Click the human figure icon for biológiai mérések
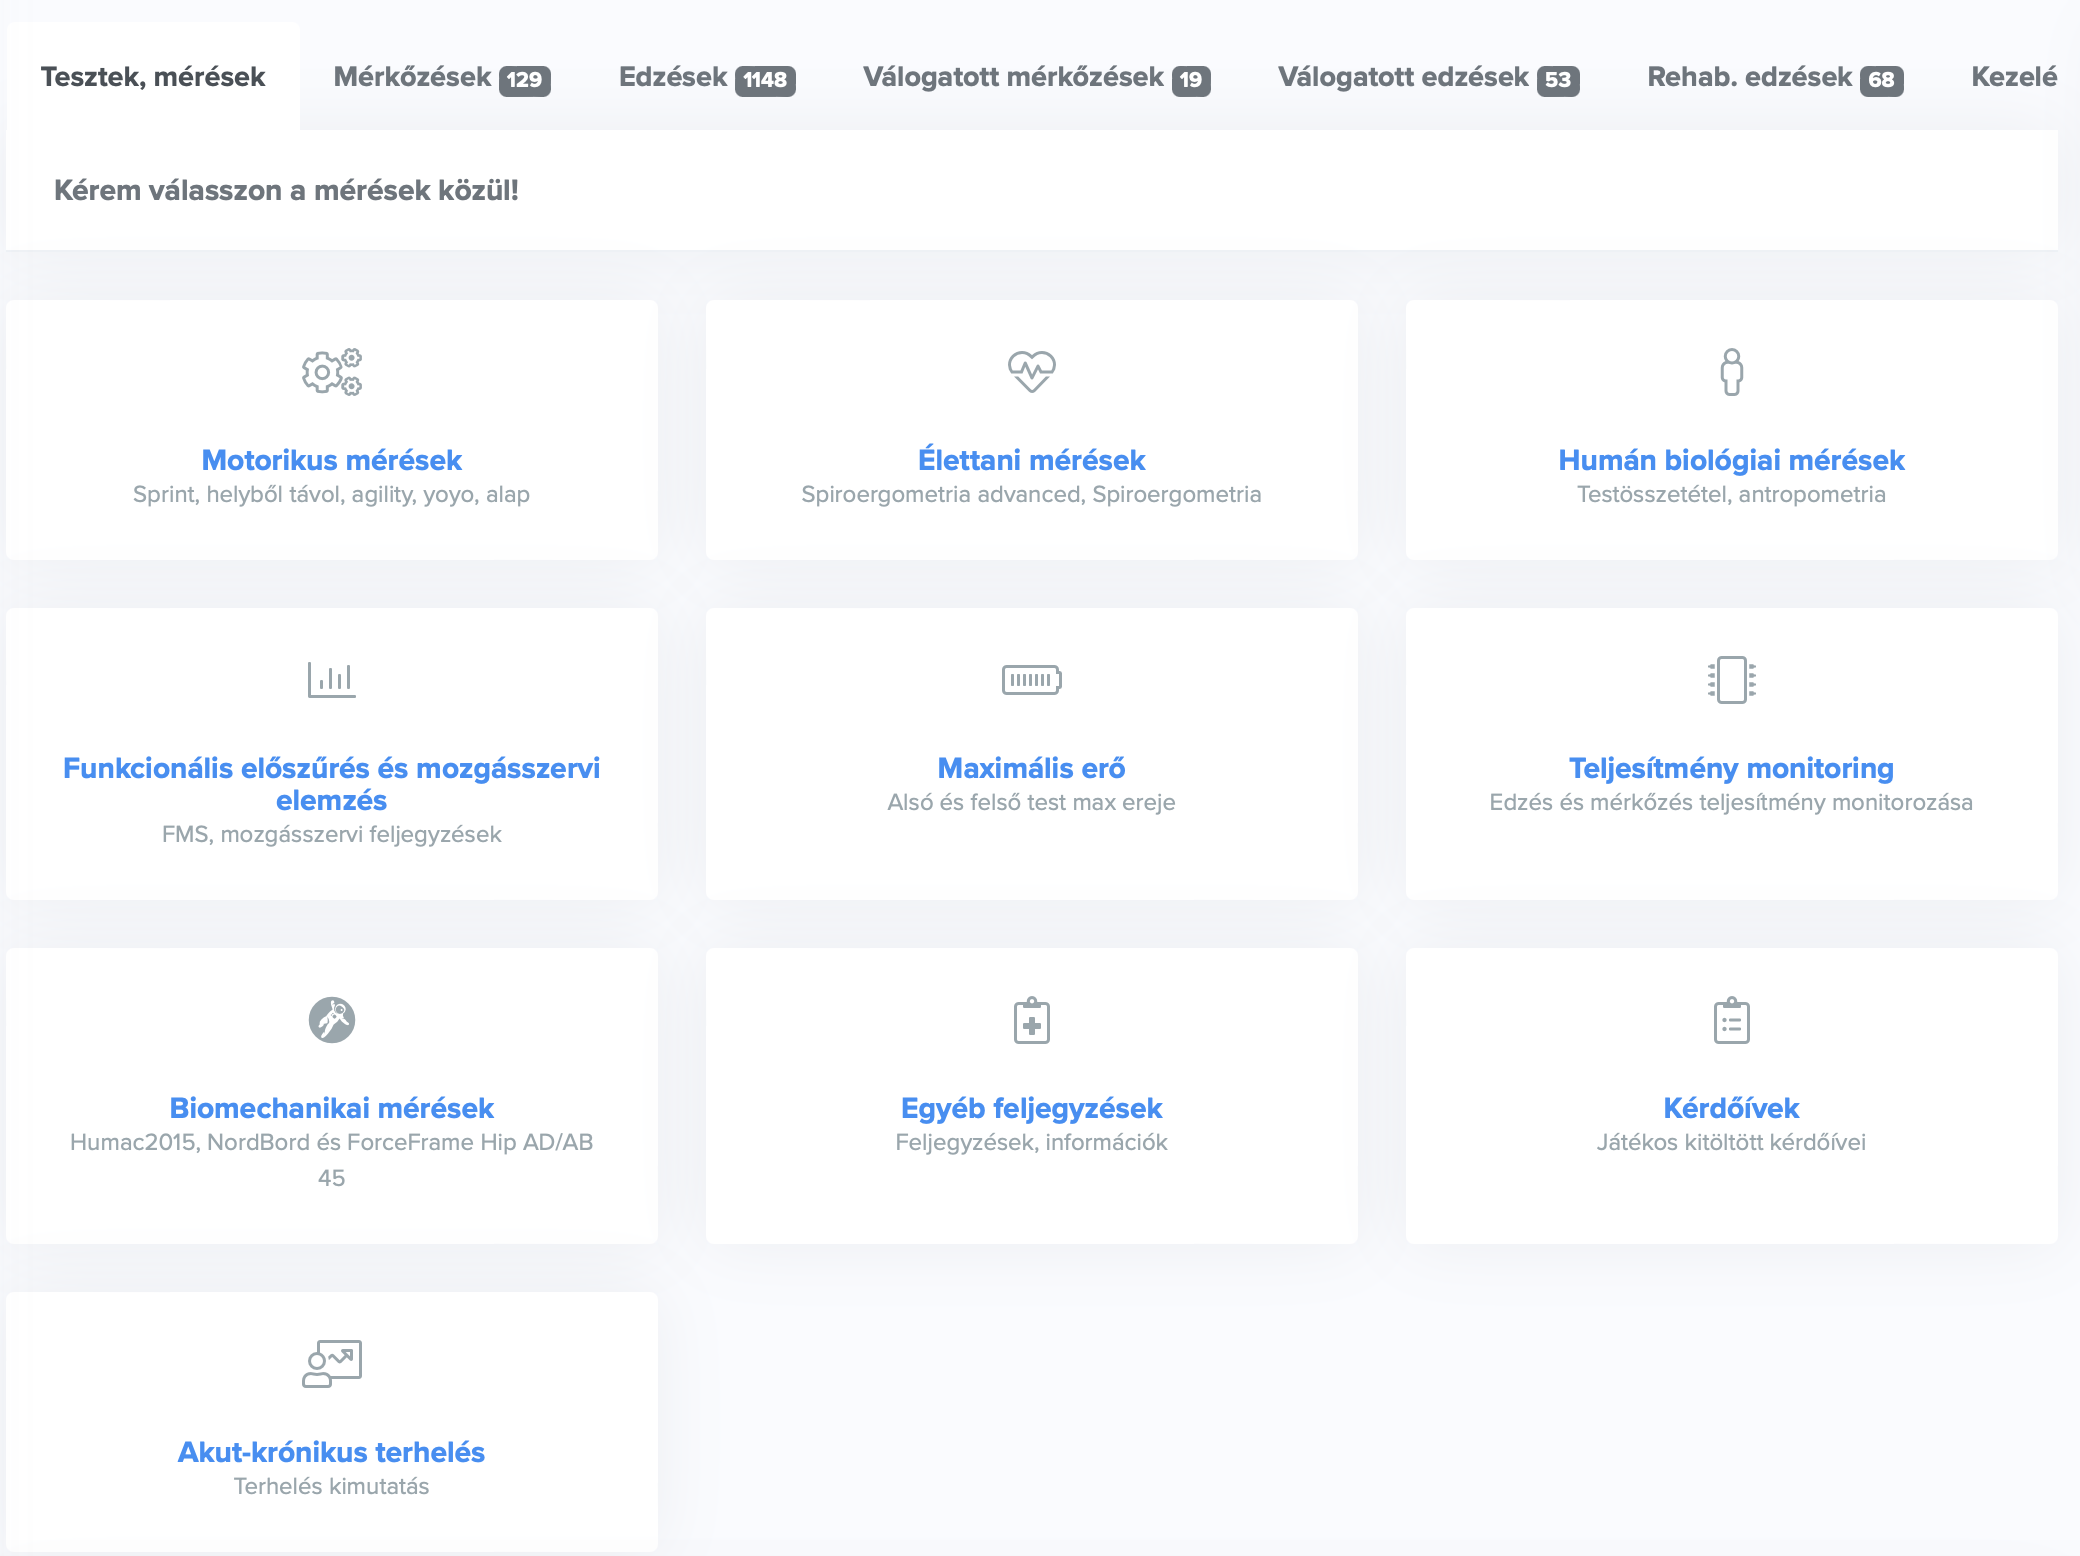 pyautogui.click(x=1731, y=372)
